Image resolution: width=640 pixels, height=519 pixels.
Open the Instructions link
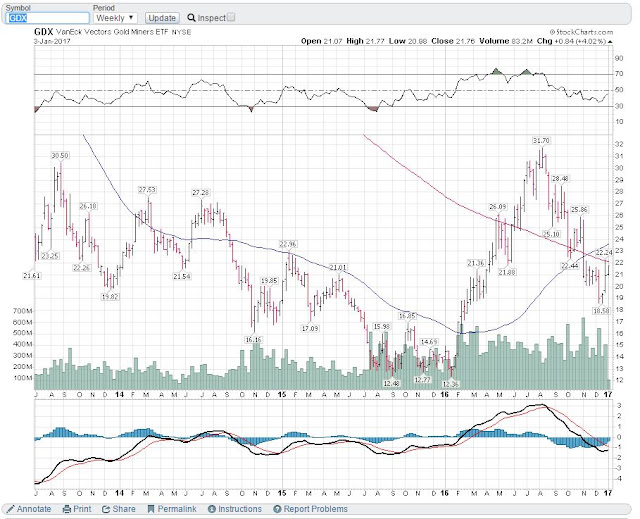point(240,509)
